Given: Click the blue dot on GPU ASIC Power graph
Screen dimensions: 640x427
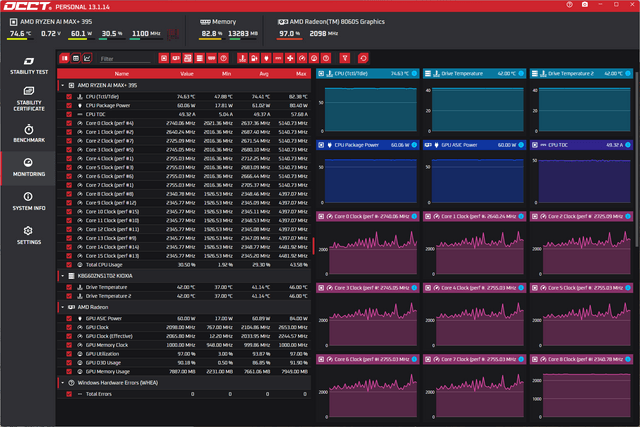Looking at the screenshot, I should point(521,145).
